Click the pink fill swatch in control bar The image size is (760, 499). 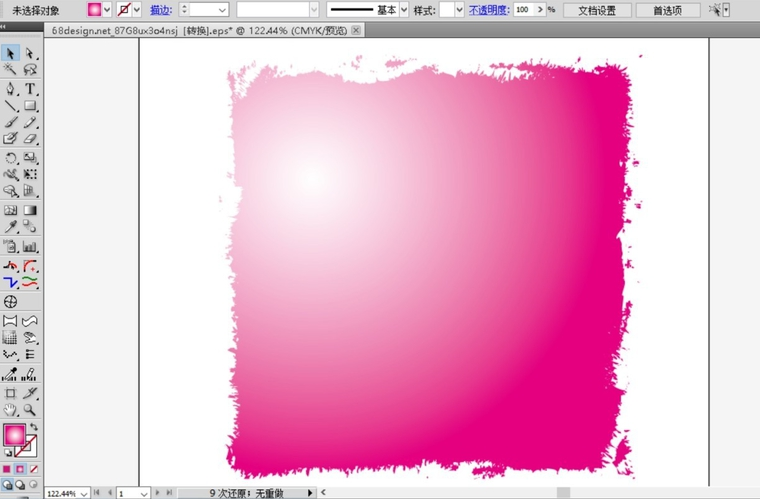pyautogui.click(x=95, y=10)
